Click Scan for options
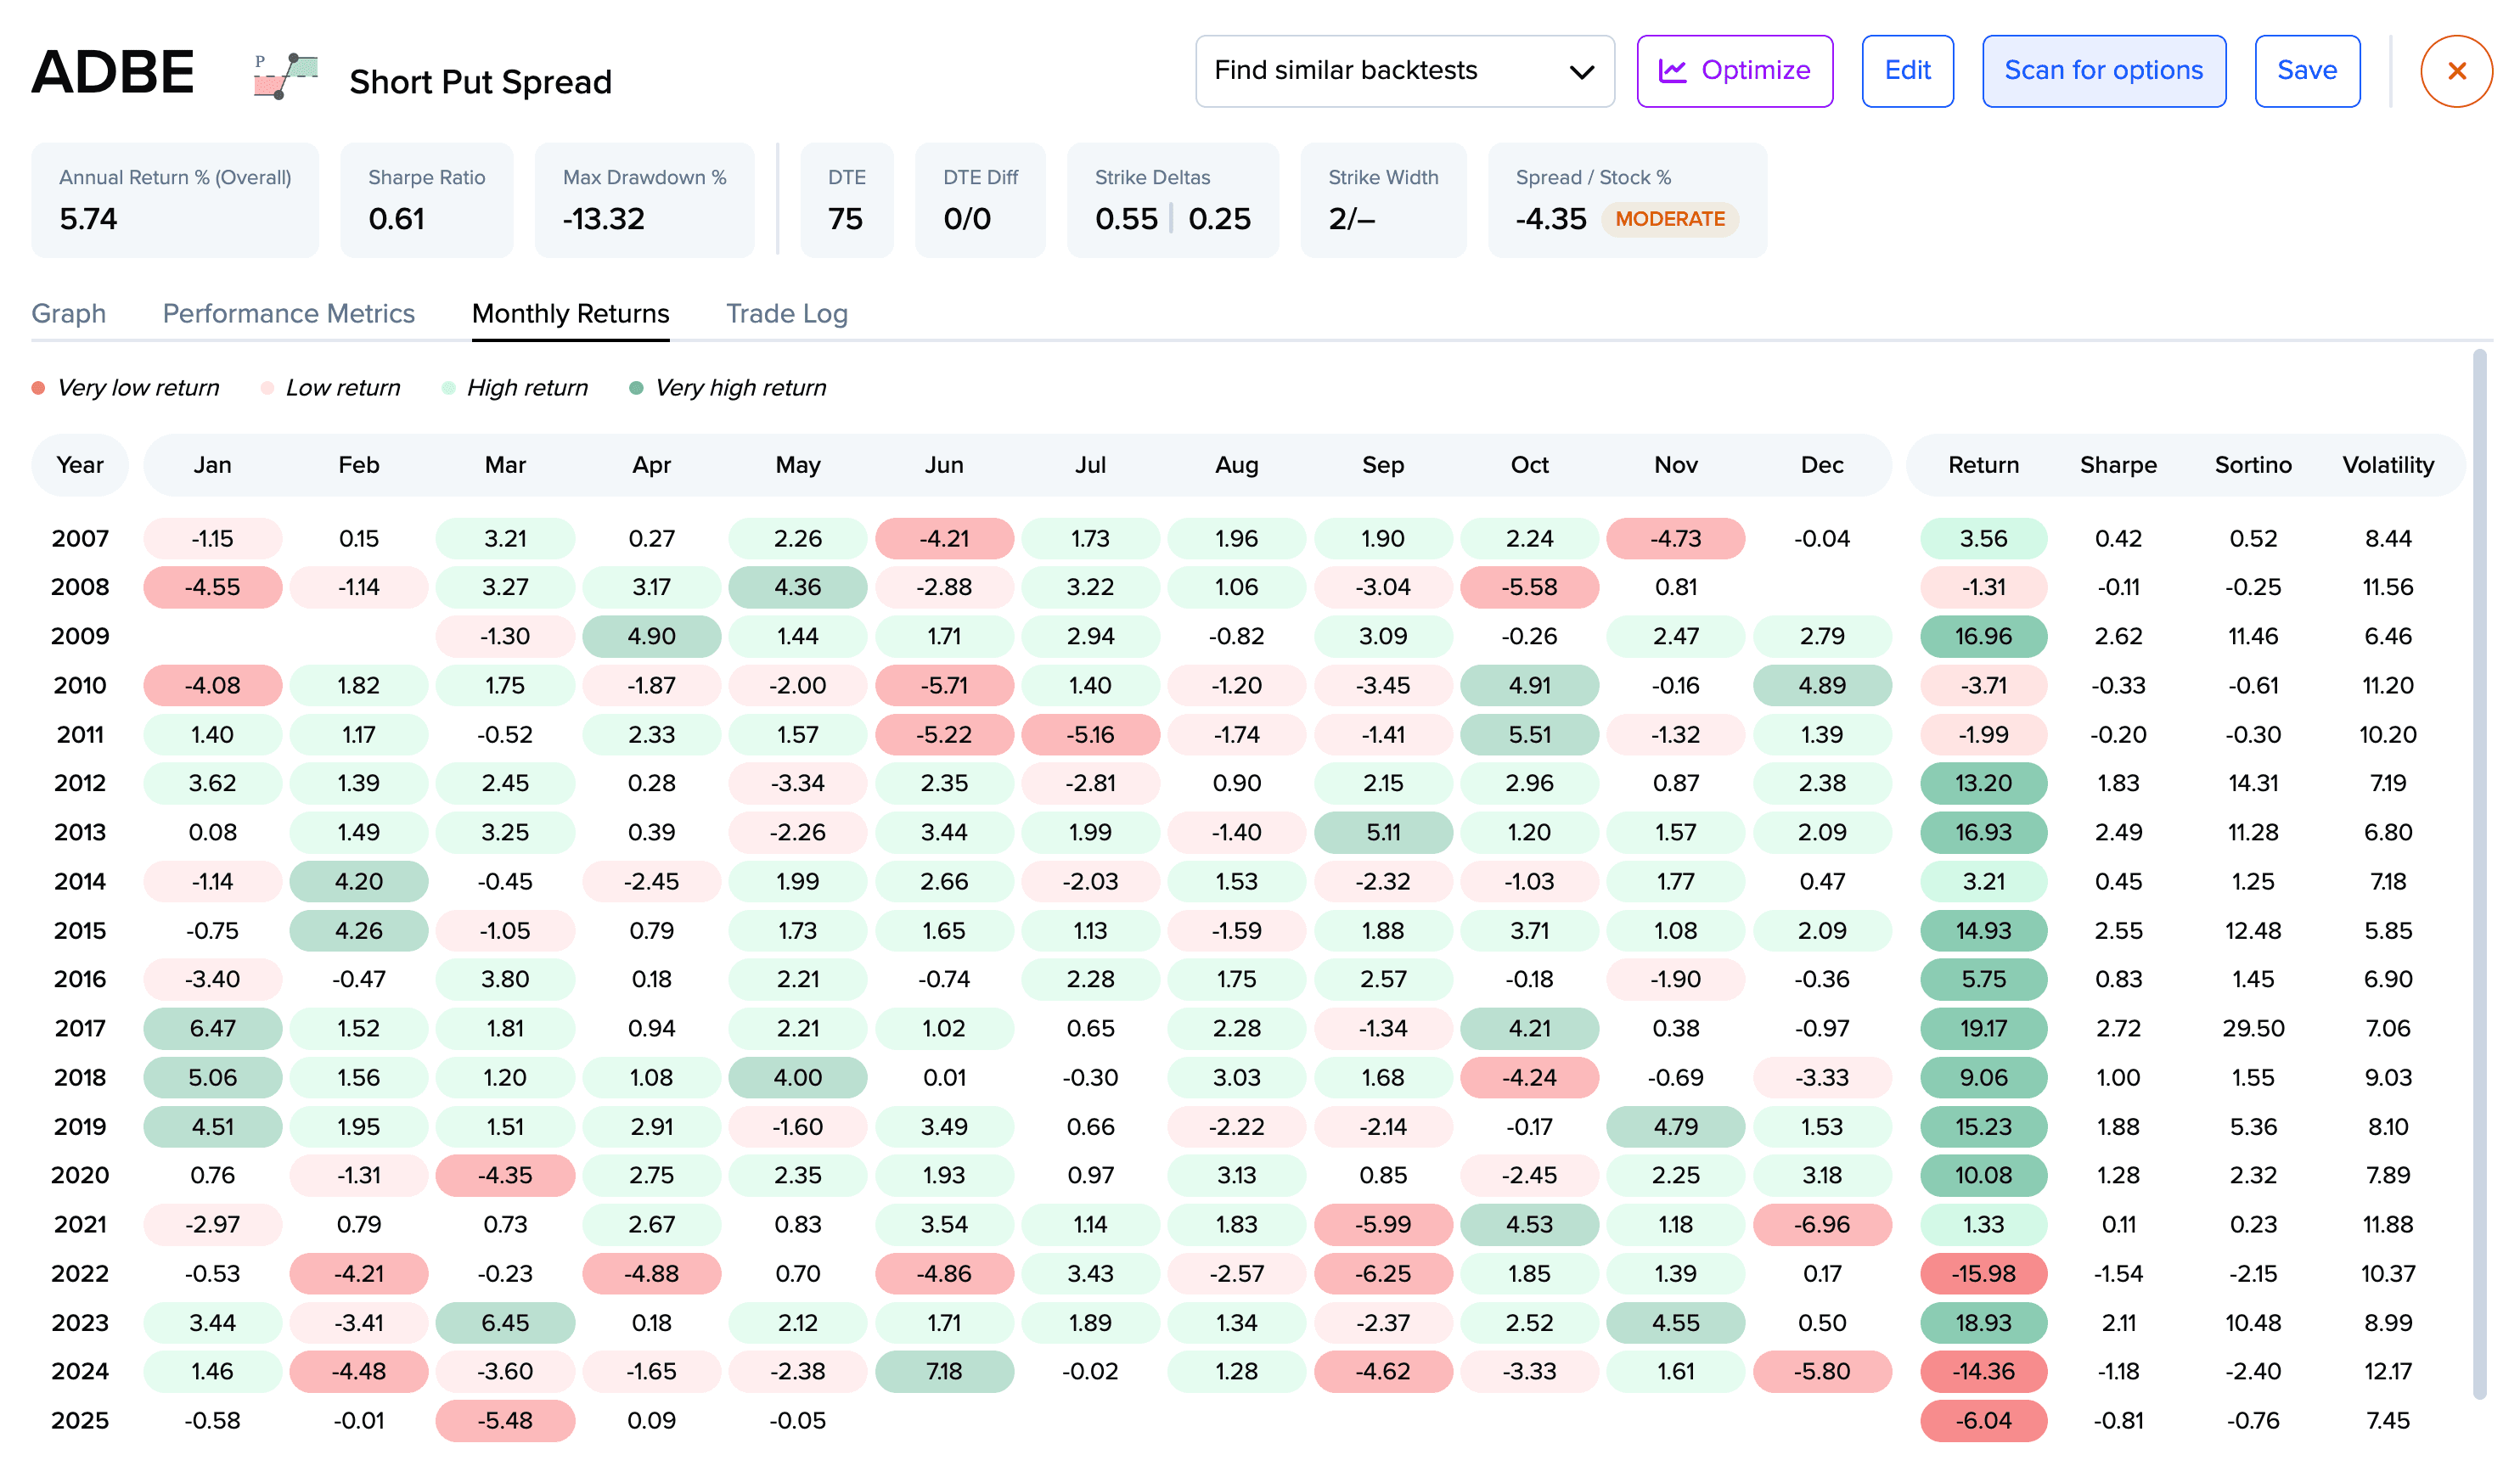The width and height of the screenshot is (2520, 1477). point(2104,71)
